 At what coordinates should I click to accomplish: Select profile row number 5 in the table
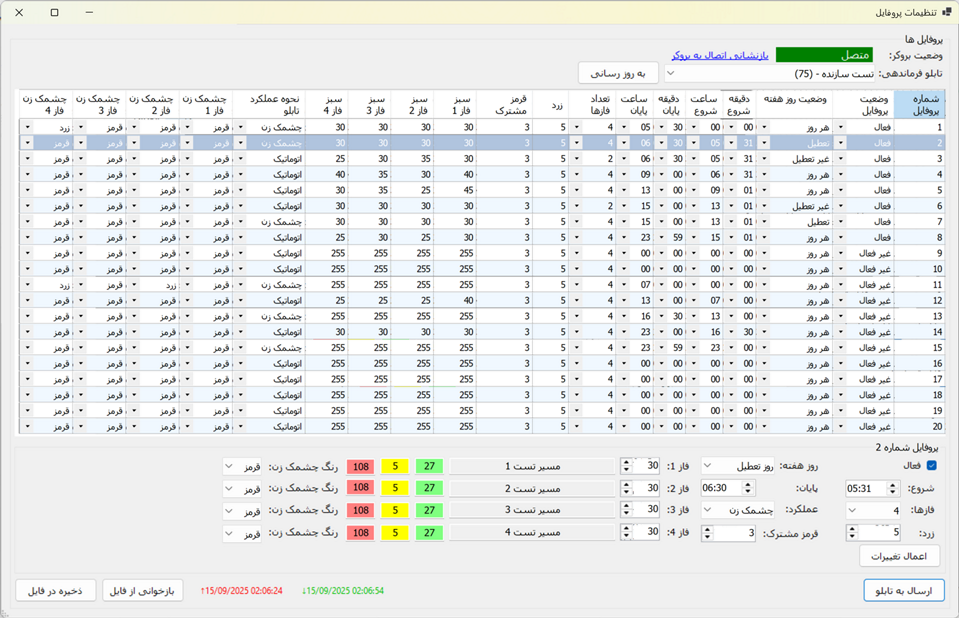click(919, 190)
